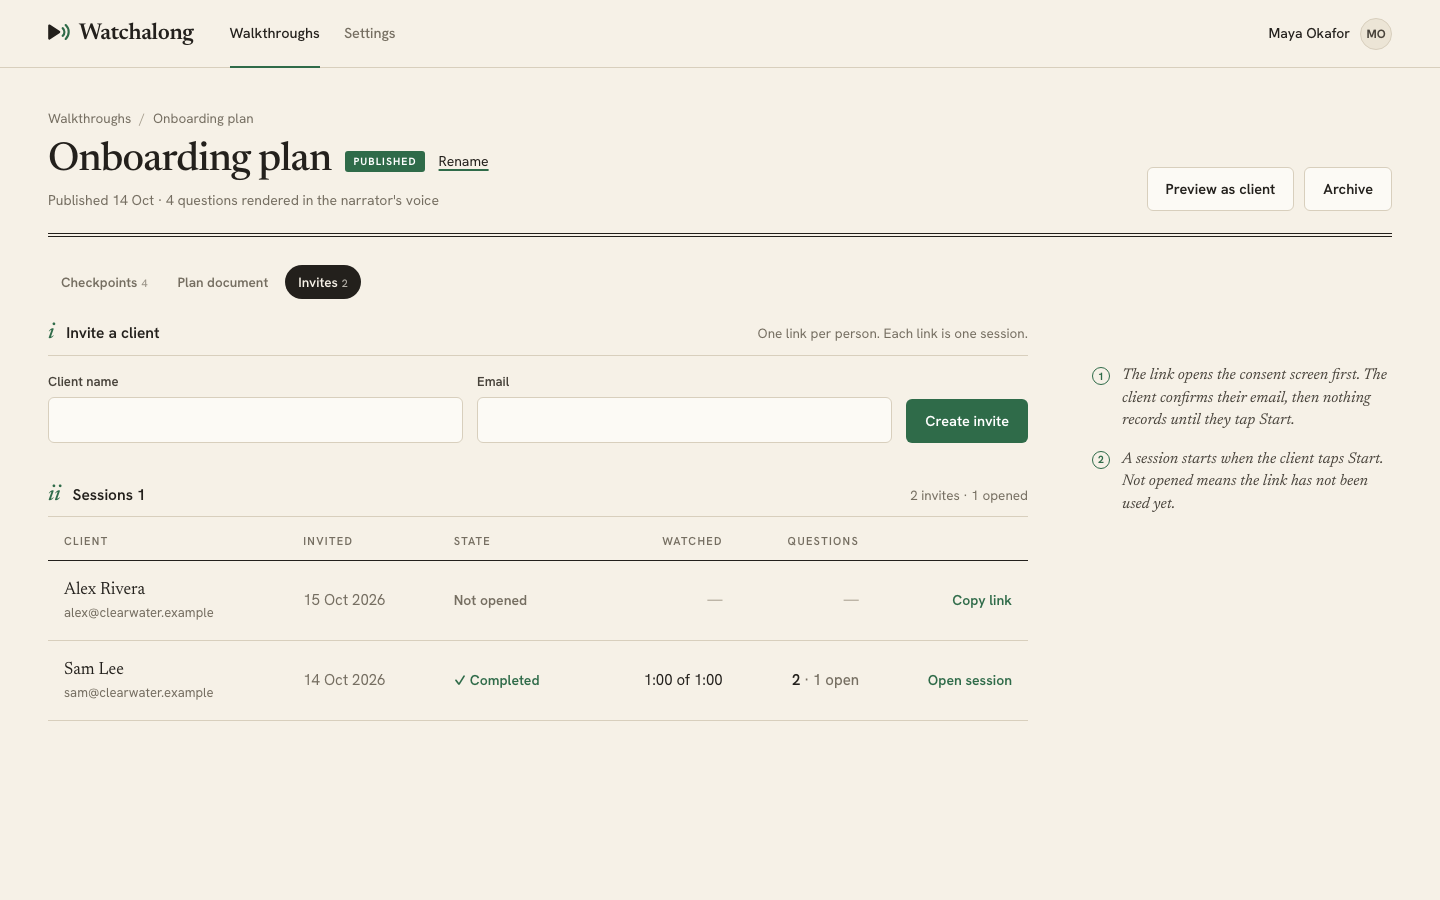1440x900 pixels.
Task: Click the 1:00 of 1:00 watched value
Action: (684, 680)
